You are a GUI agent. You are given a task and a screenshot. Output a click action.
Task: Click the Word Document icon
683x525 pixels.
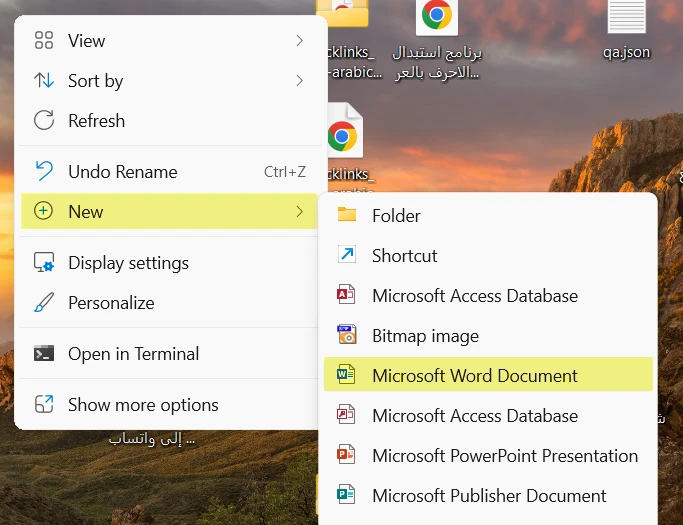pyautogui.click(x=346, y=375)
